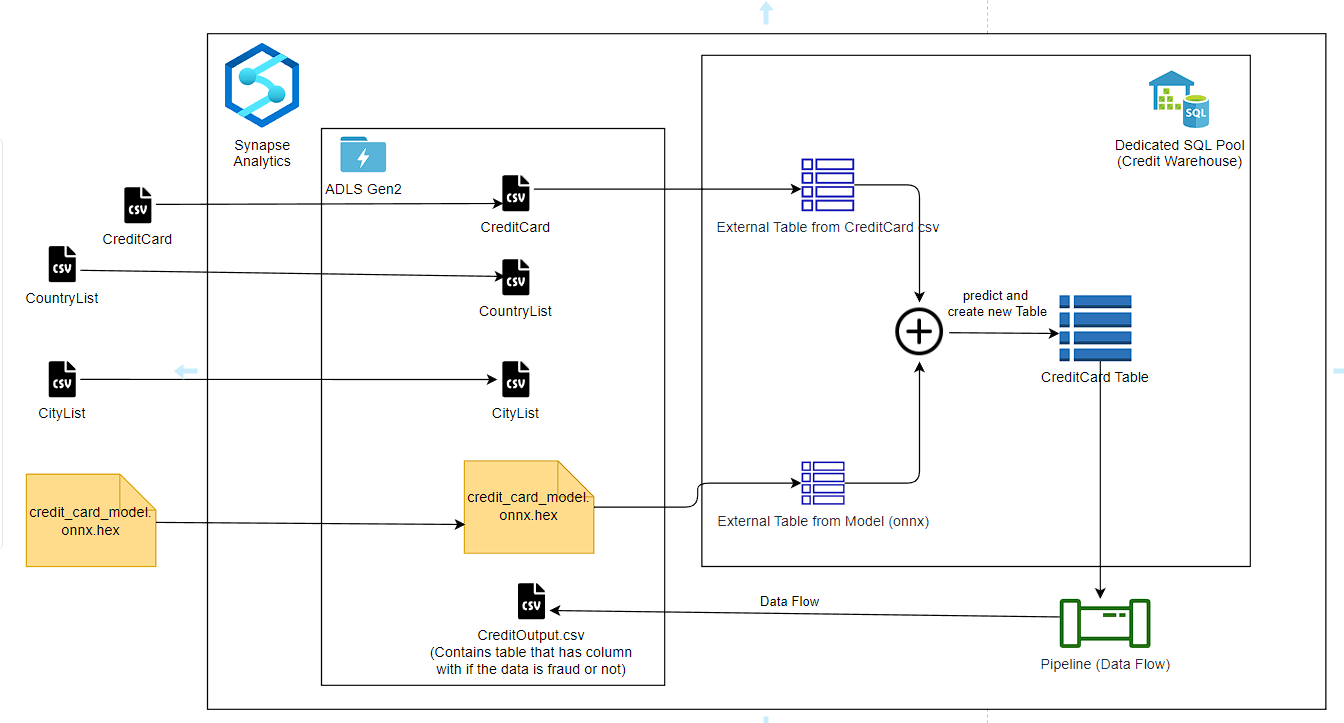Click the Data Flow arrow label

point(789,601)
